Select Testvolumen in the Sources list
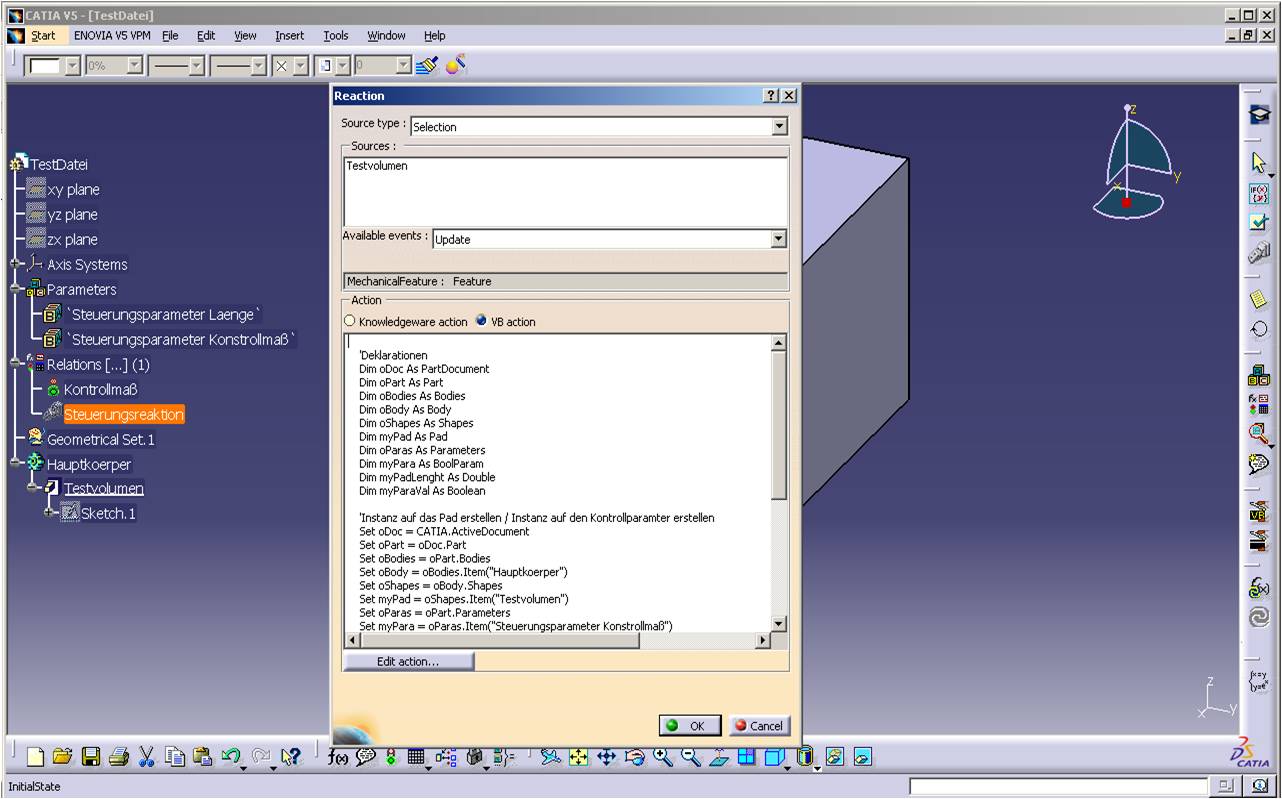This screenshot has width=1282, height=799. (377, 166)
